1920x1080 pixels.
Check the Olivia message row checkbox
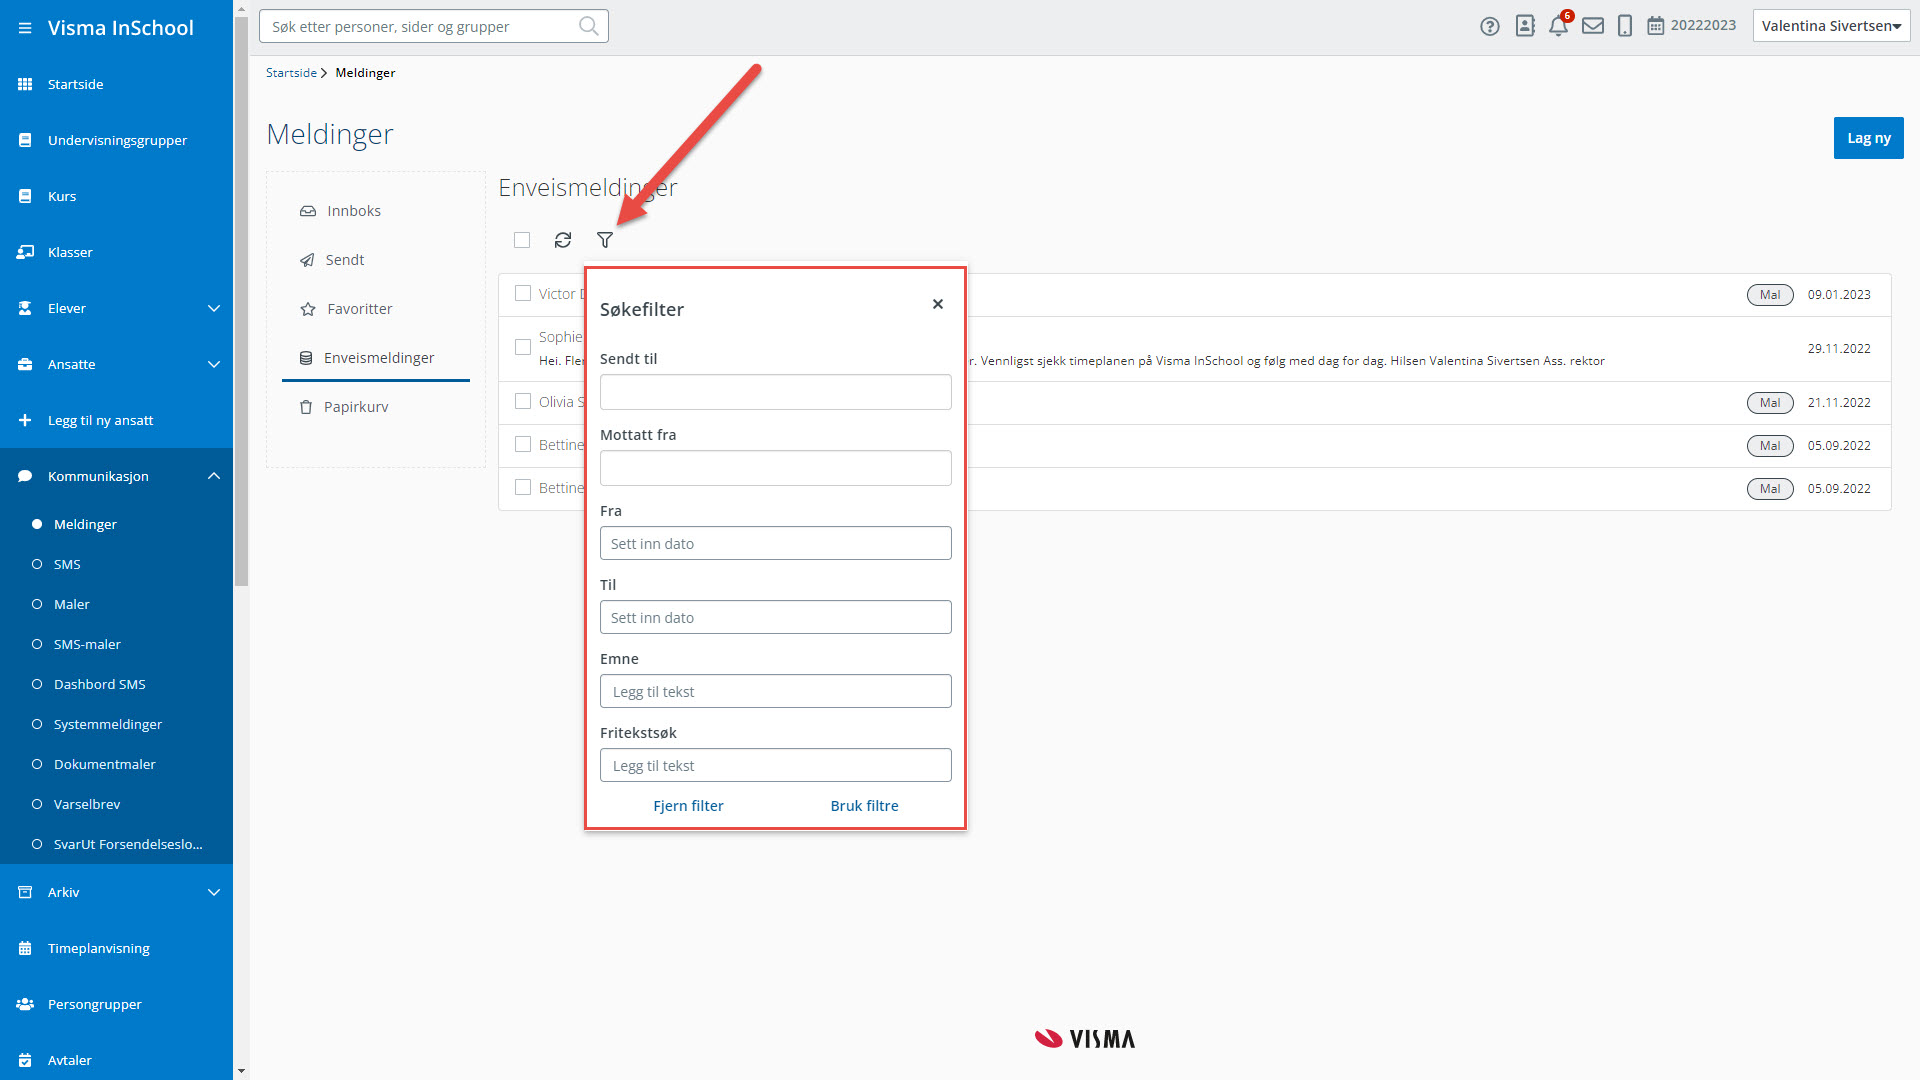tap(523, 401)
